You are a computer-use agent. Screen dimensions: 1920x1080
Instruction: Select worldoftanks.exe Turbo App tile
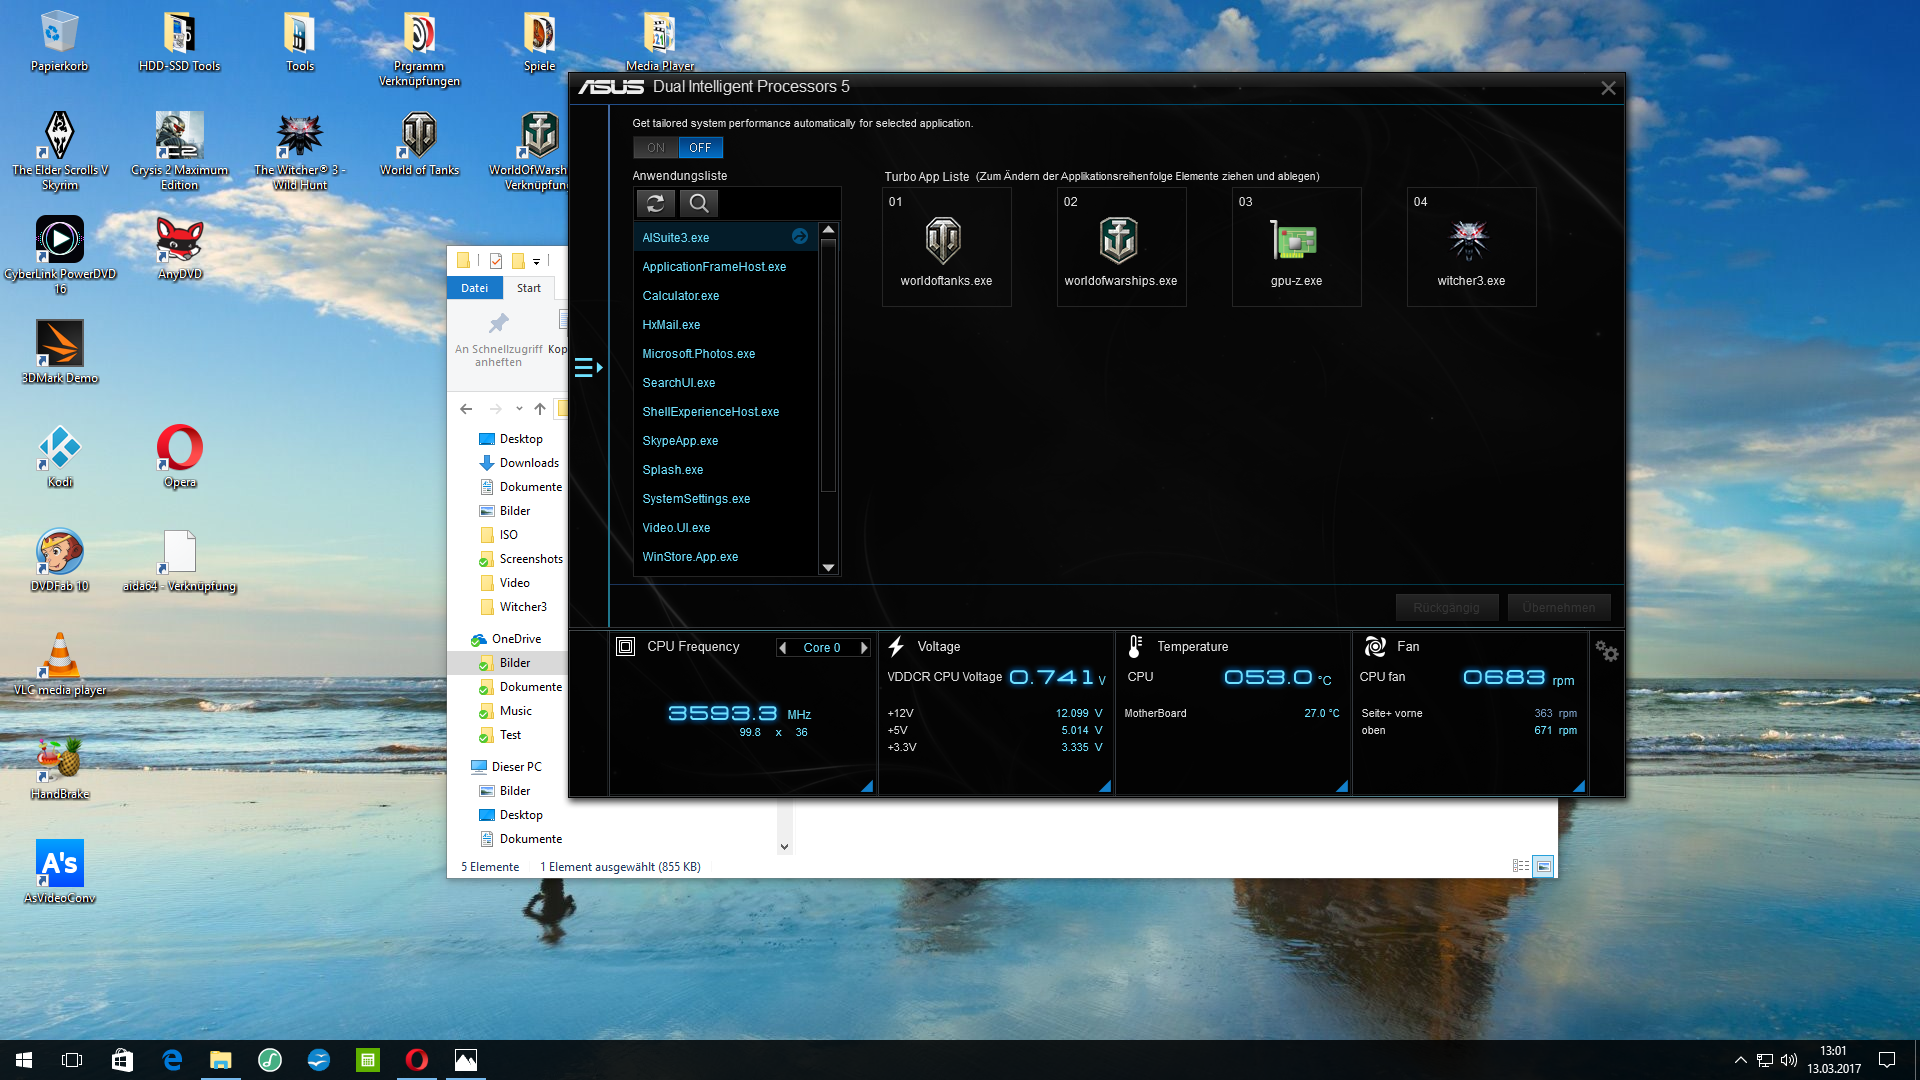click(945, 247)
